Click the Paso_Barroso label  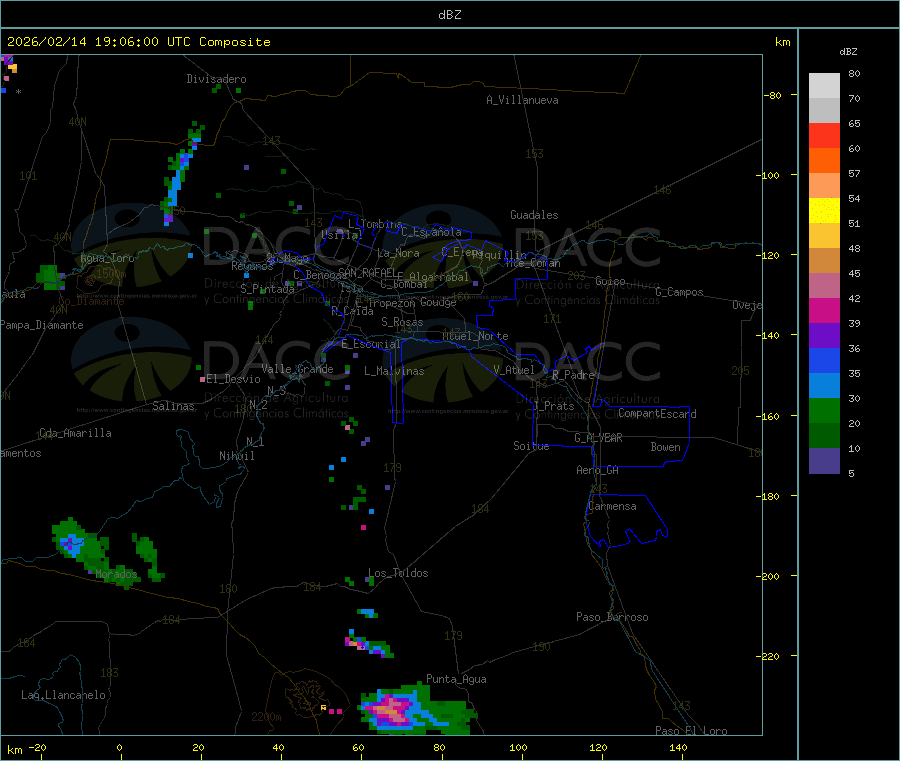(x=612, y=617)
